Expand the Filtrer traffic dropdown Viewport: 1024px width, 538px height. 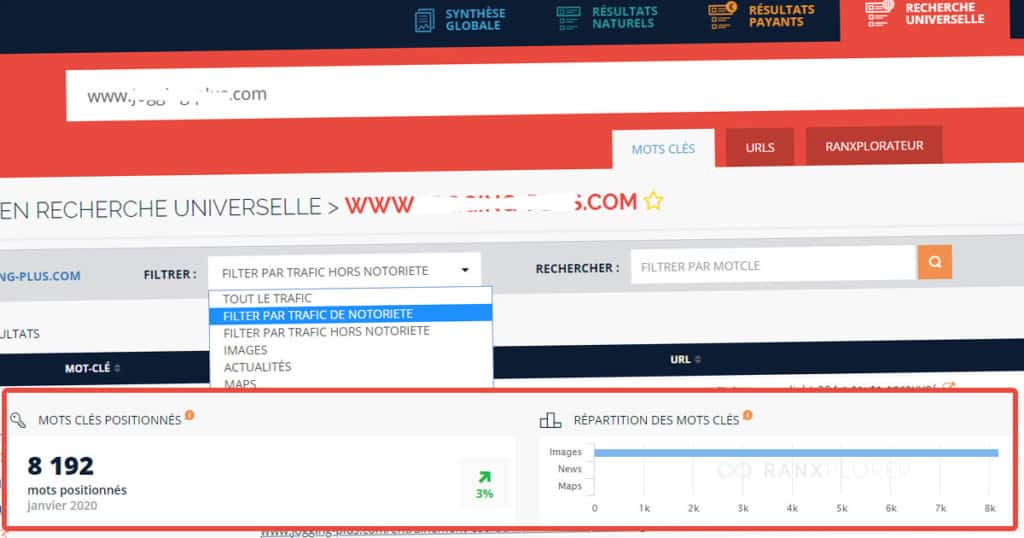pos(344,271)
